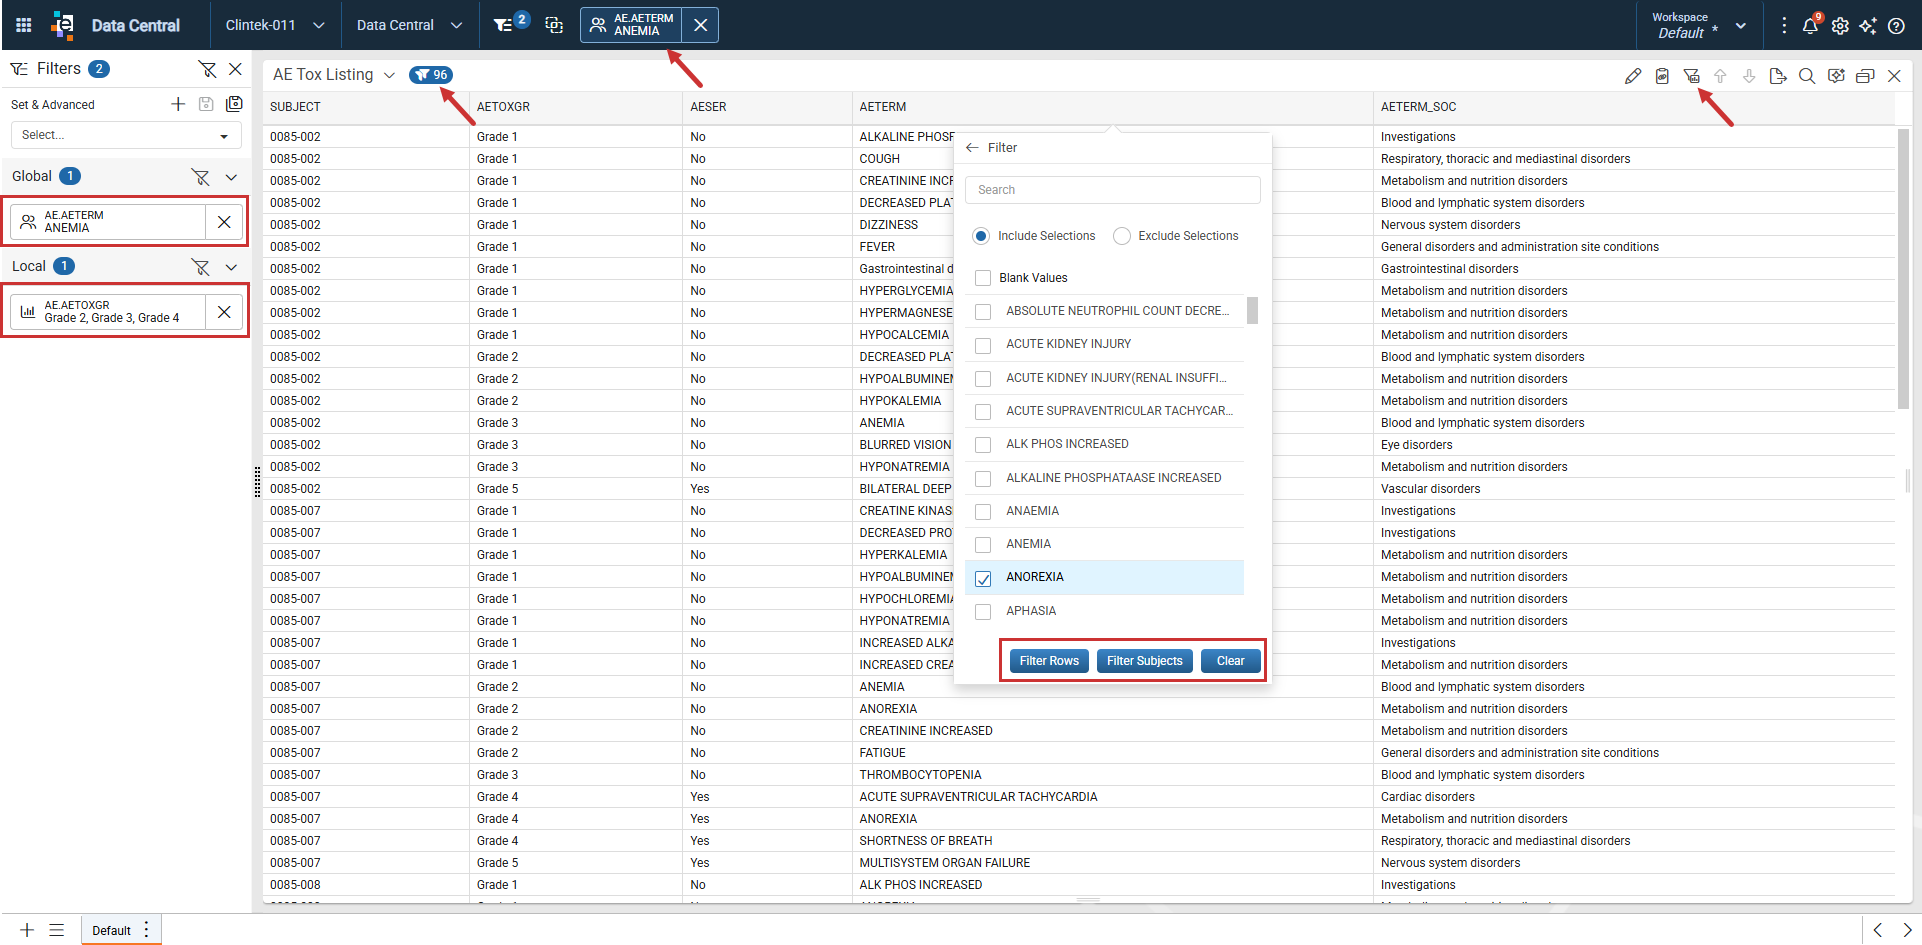Open the vertical three-dot menu in top bar
This screenshot has height=945, width=1922.
[1784, 25]
